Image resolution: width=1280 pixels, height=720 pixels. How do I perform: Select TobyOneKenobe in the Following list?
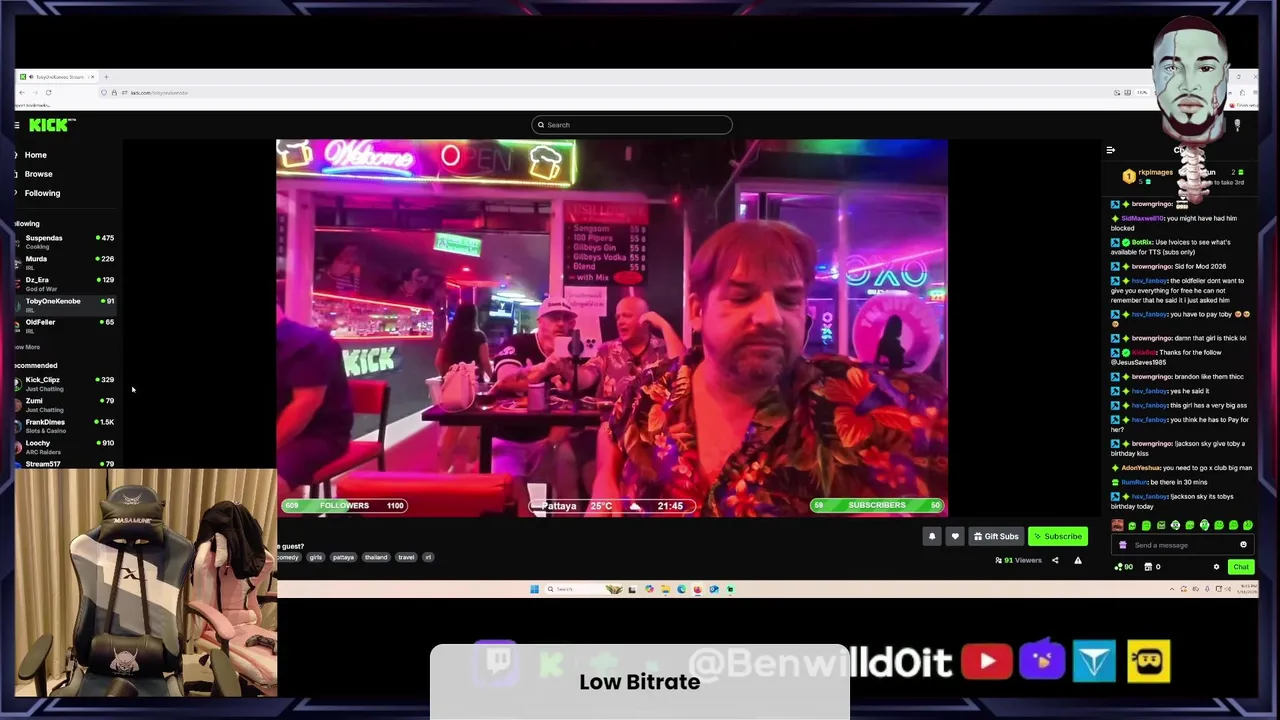pos(65,304)
